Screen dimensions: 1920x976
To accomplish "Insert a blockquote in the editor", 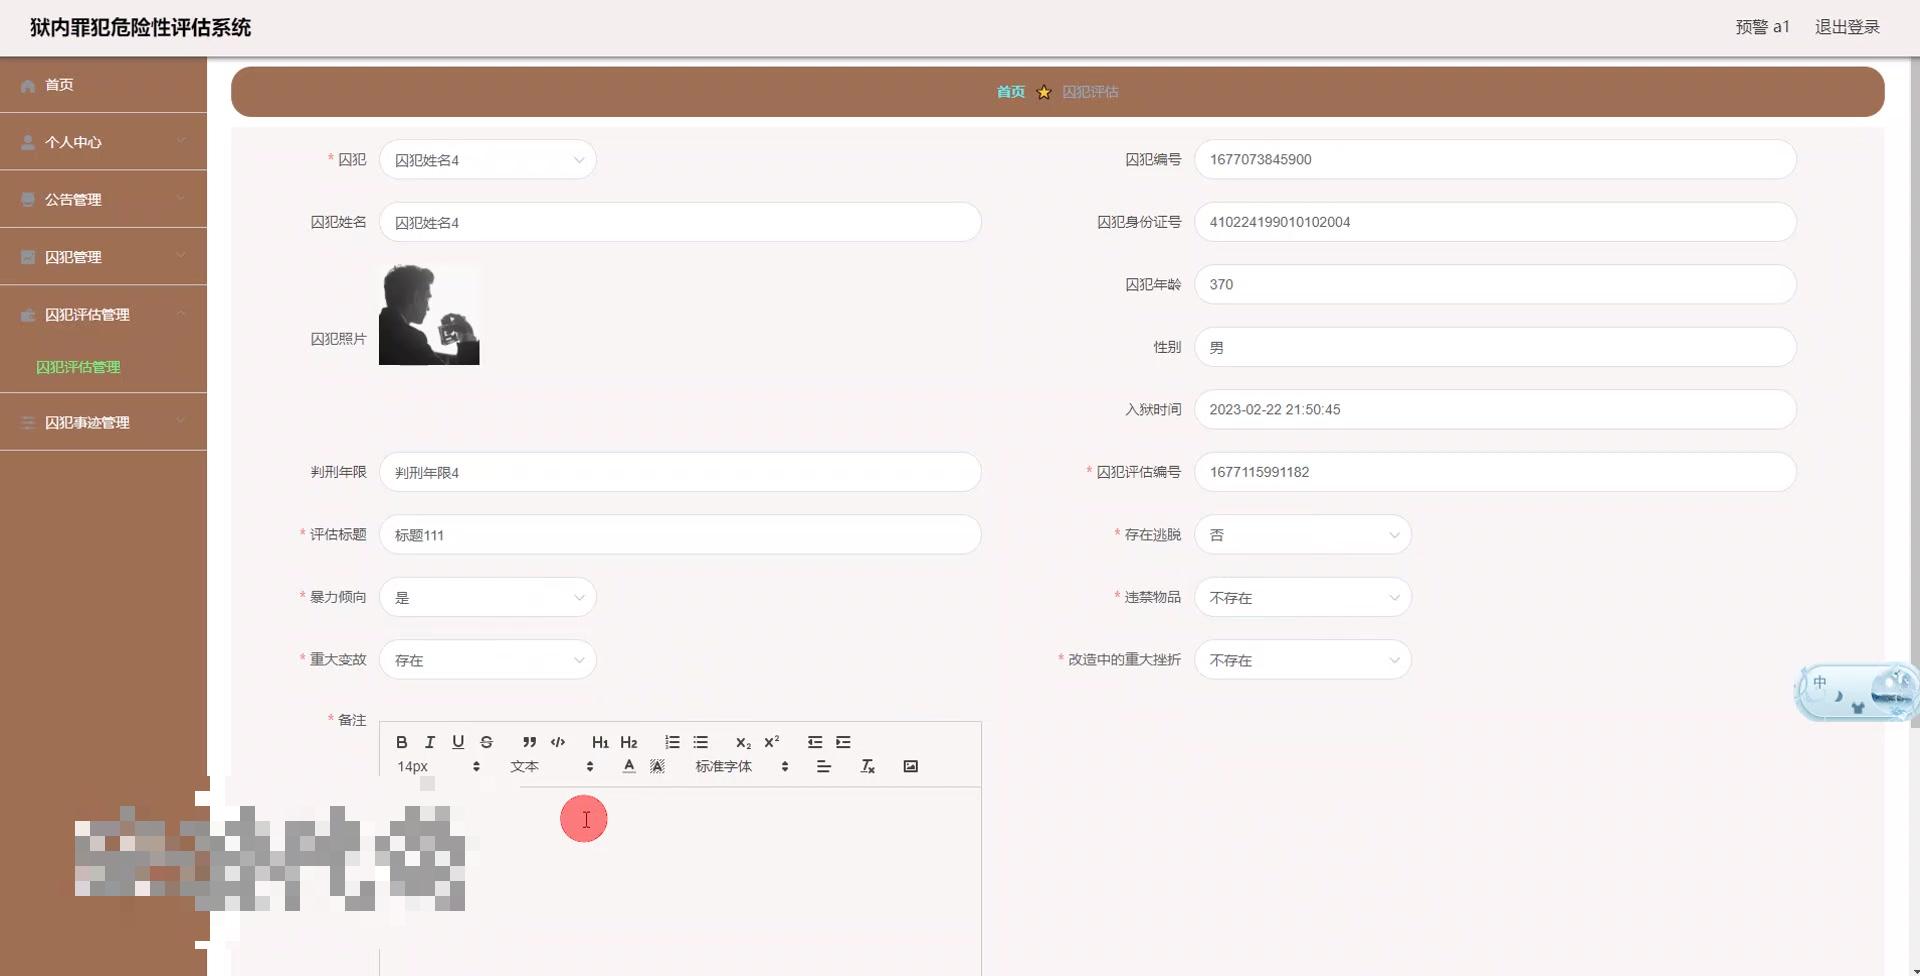I will tap(529, 742).
